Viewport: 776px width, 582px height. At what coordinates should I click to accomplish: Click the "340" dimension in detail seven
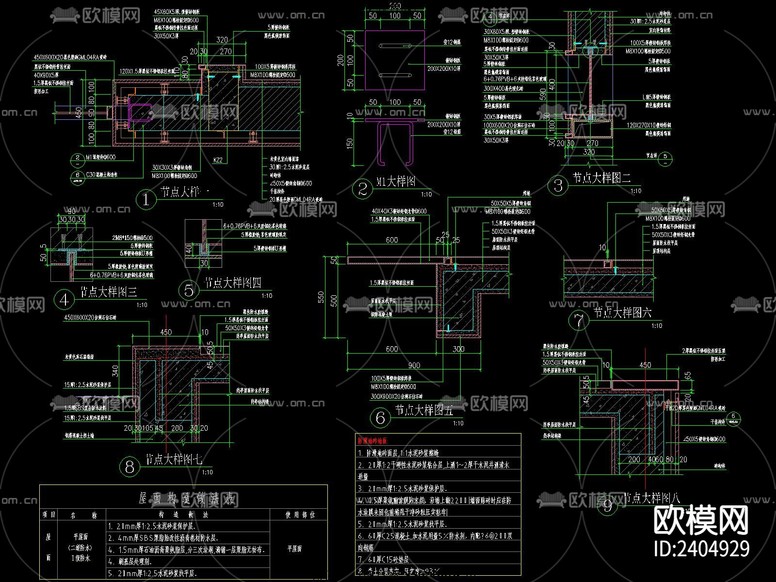(115, 370)
